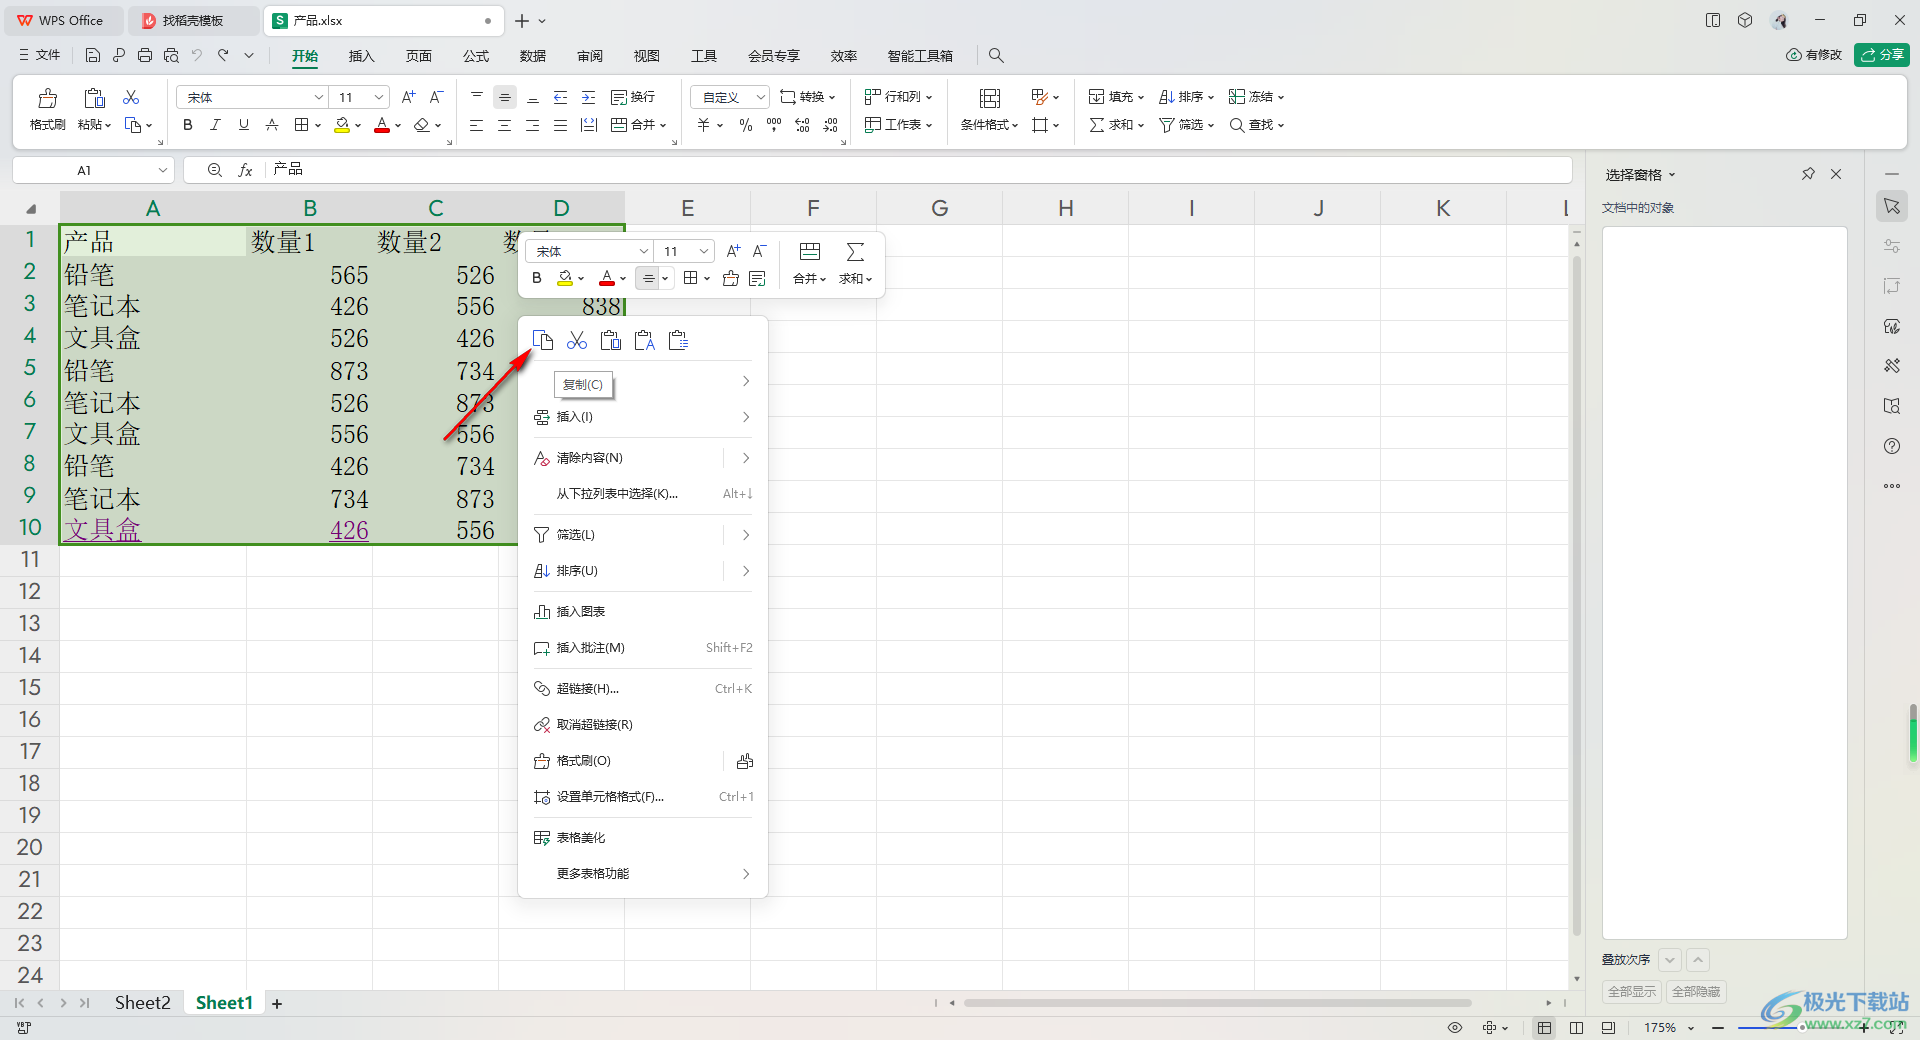
Task: Open font name dropdown 宋体 in ribbon
Action: click(x=319, y=97)
